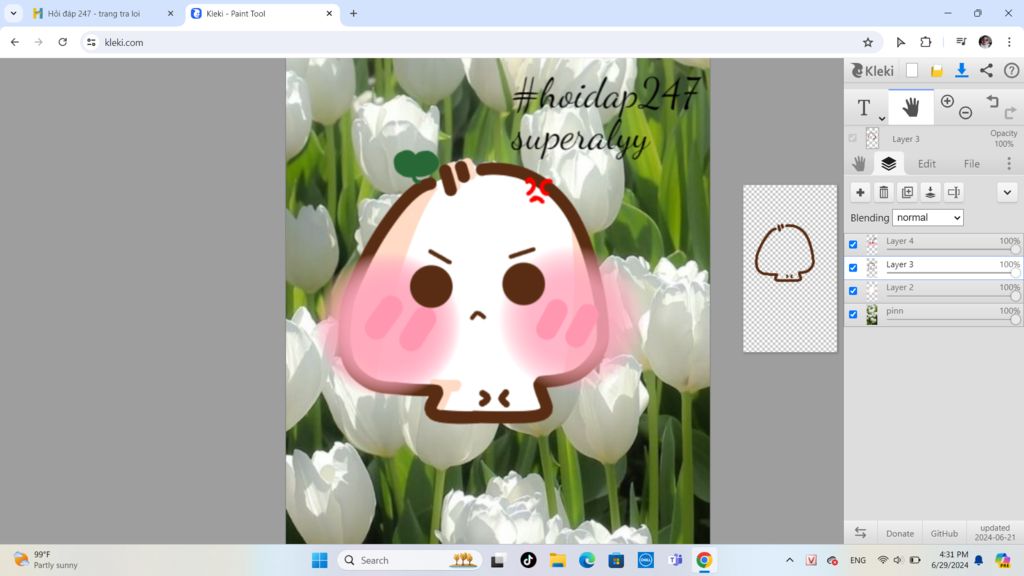Screen dimensions: 1024x576
Task: Open the File tab
Action: pos(972,164)
